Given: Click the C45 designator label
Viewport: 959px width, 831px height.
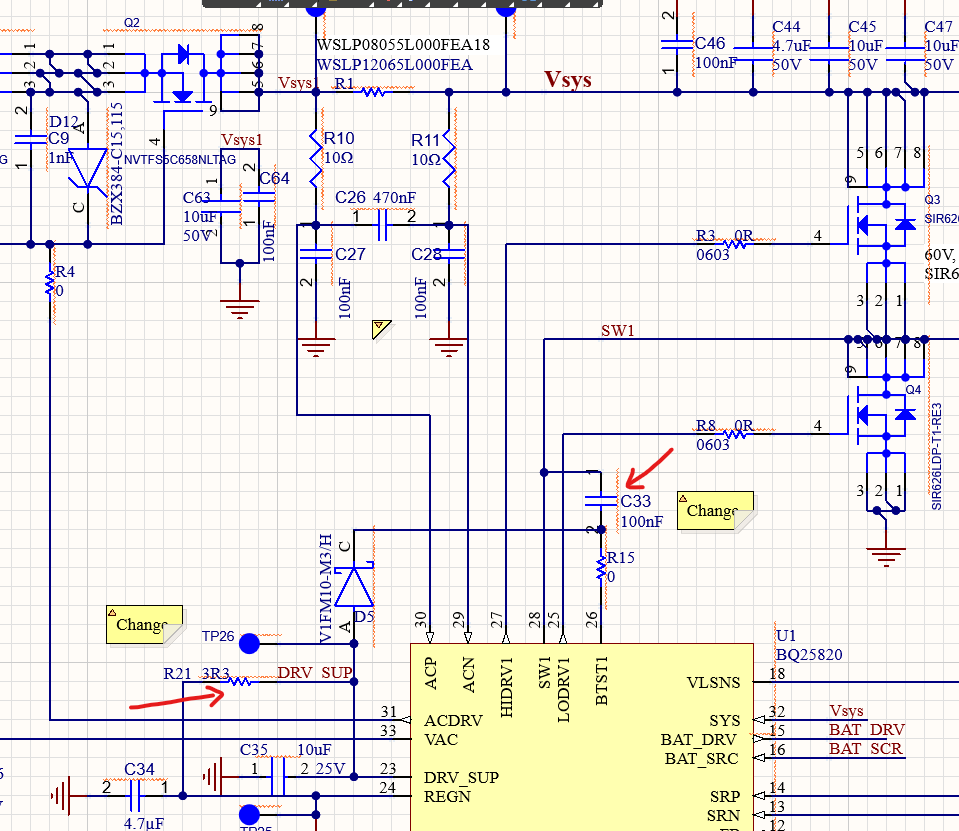Looking at the screenshot, I should tap(862, 26).
